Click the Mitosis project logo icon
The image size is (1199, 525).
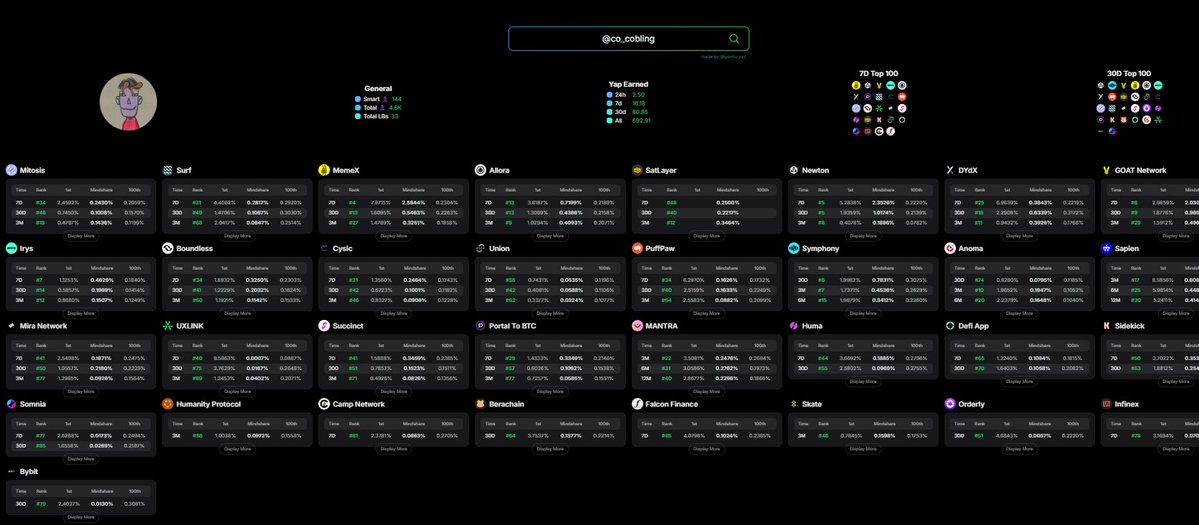coord(11,170)
